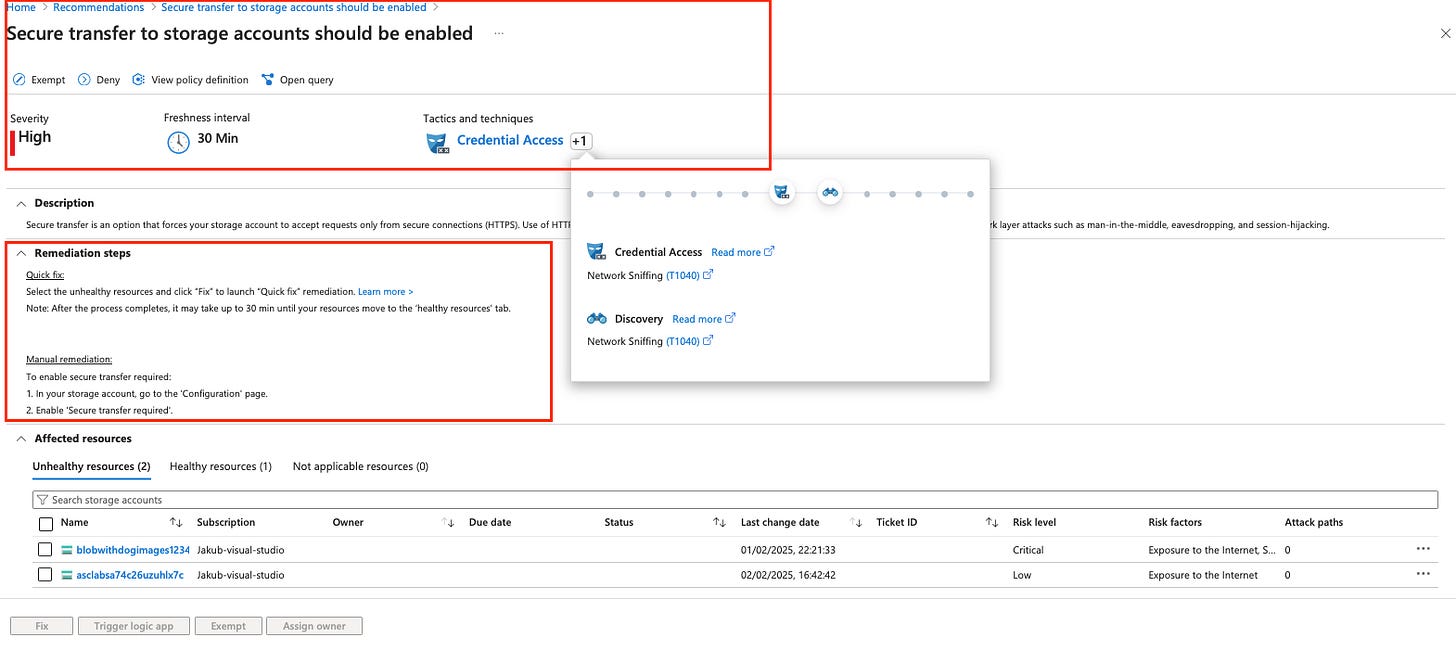The height and width of the screenshot is (649, 1456).
Task: Open the Learn more link in Quick fix
Action: 386,292
